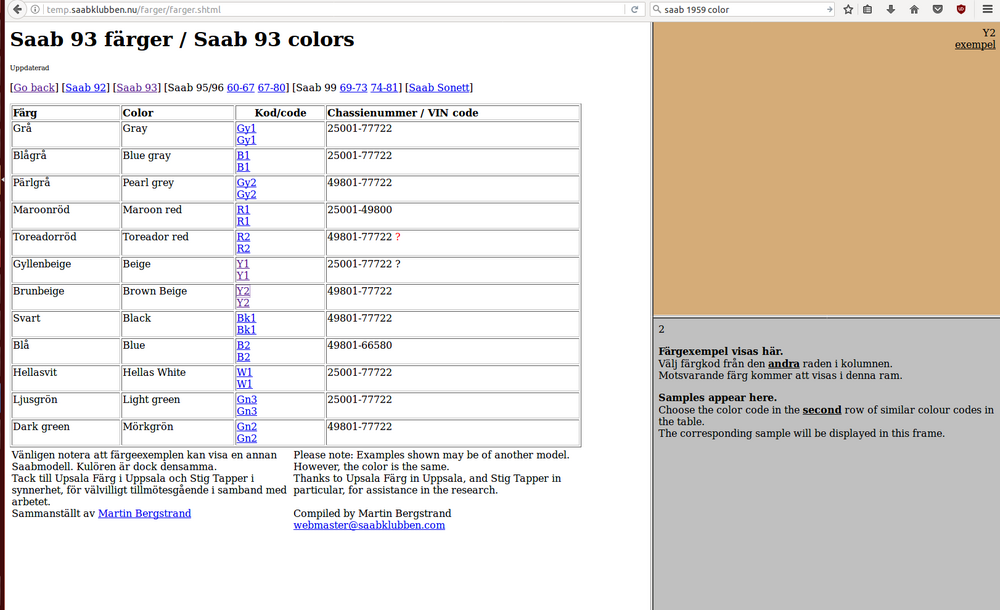Screen dimensions: 1000x610
Task: Click upper R2 code for Toreador red
Action: point(243,237)
